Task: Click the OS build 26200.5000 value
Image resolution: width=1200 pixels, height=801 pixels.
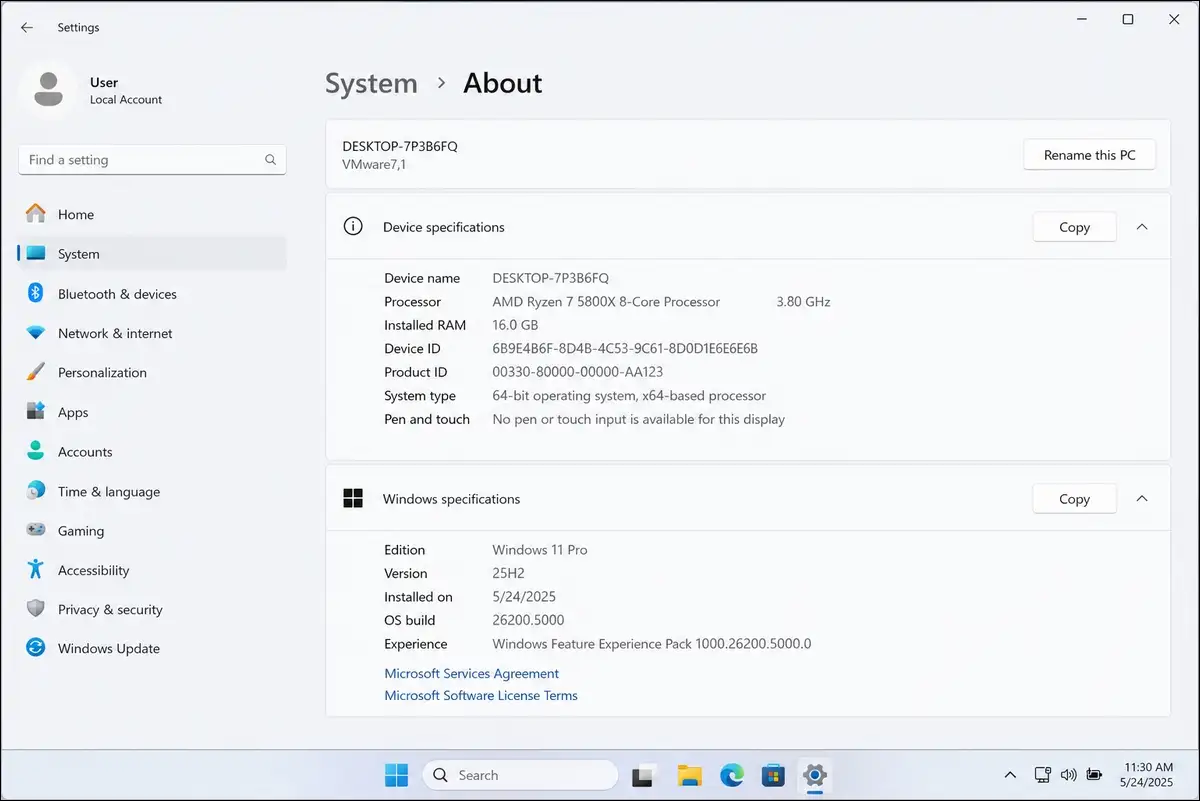Action: (528, 620)
